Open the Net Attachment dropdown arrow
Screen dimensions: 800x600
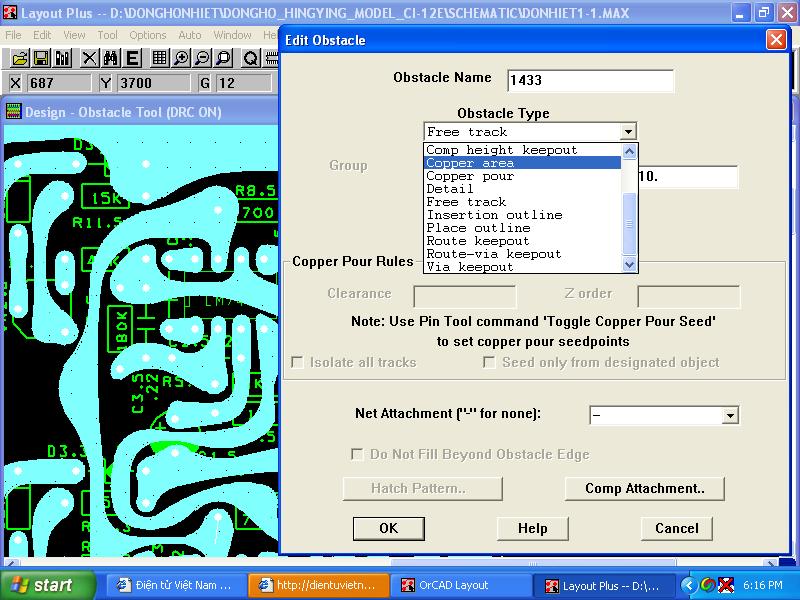[x=730, y=415]
